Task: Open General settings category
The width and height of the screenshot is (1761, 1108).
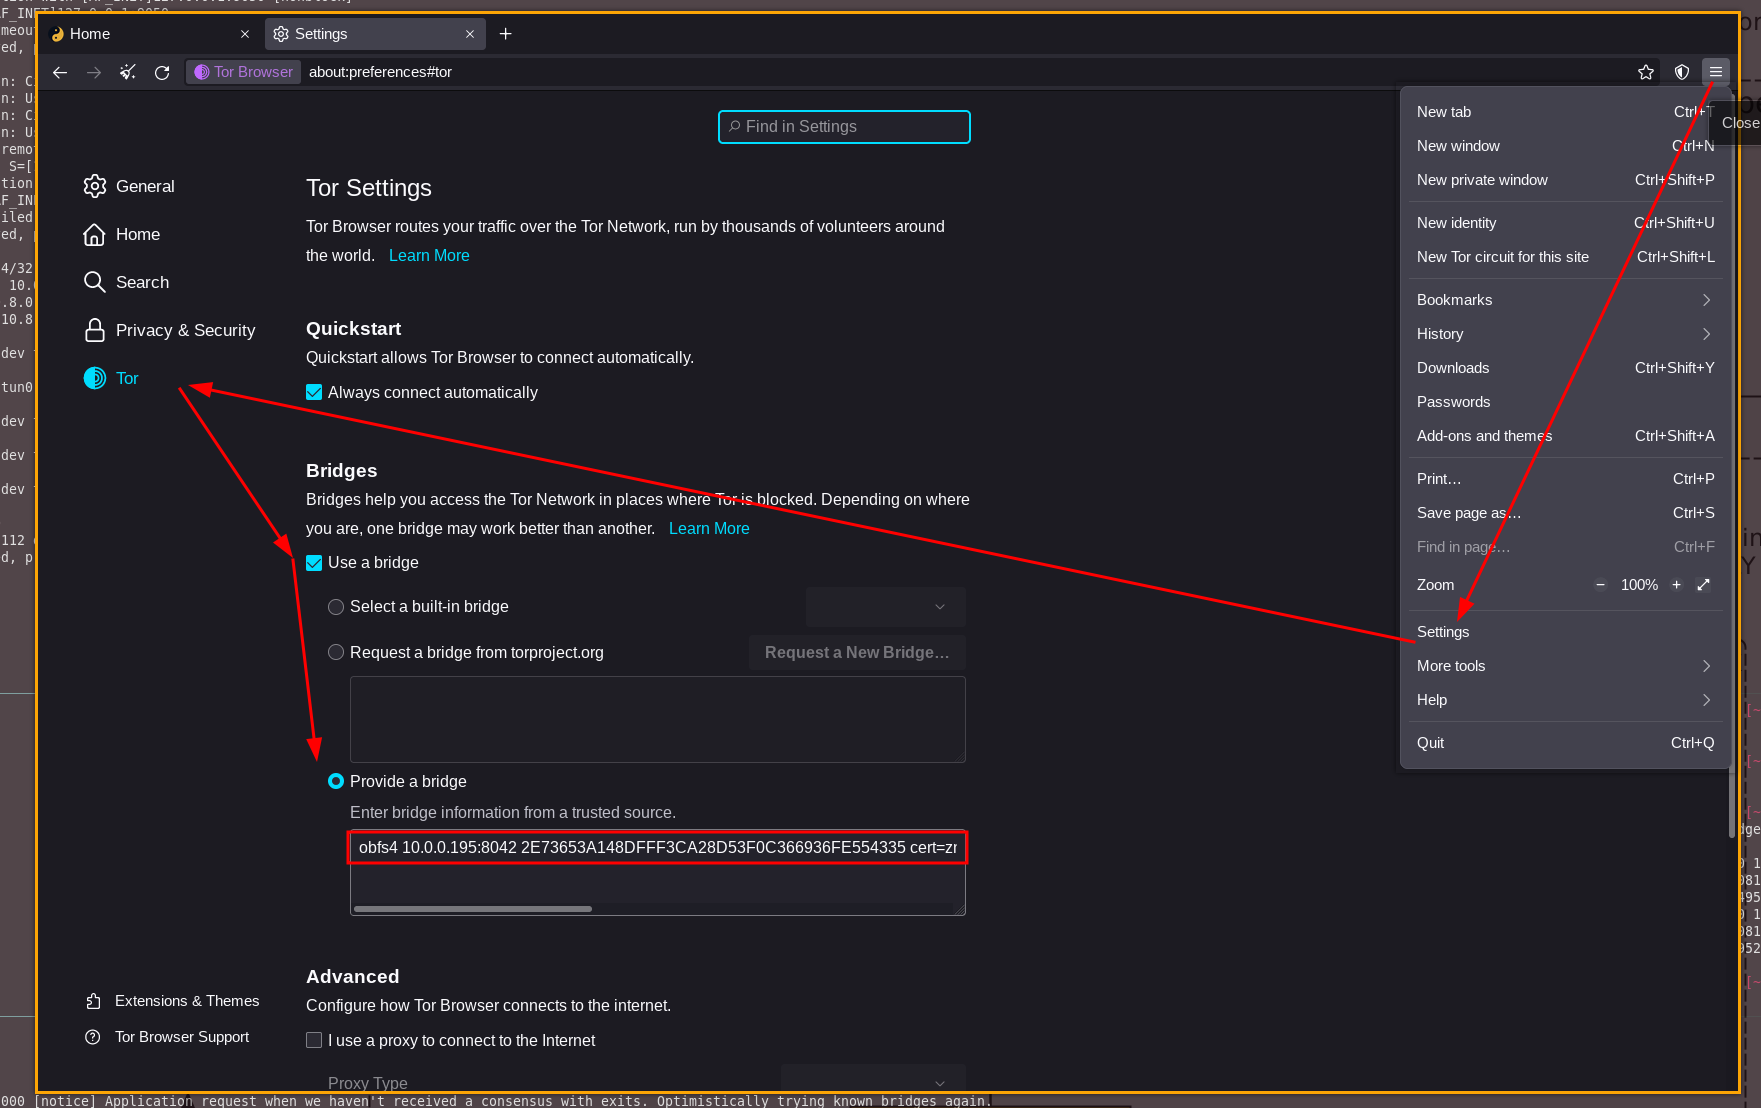Action: 129,186
